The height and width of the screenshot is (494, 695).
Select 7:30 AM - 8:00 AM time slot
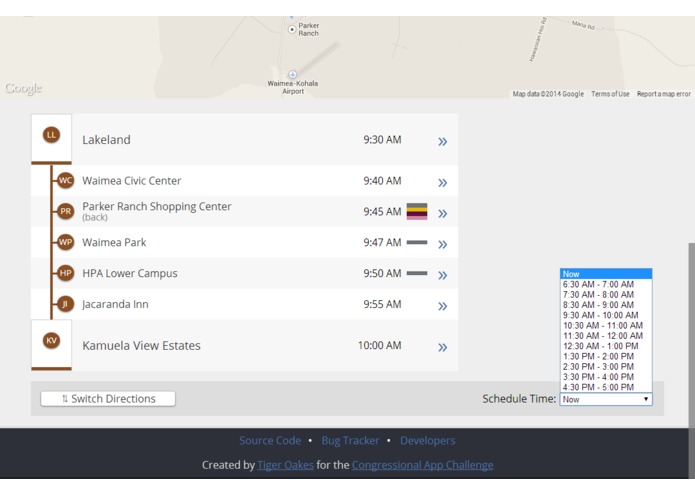606,295
